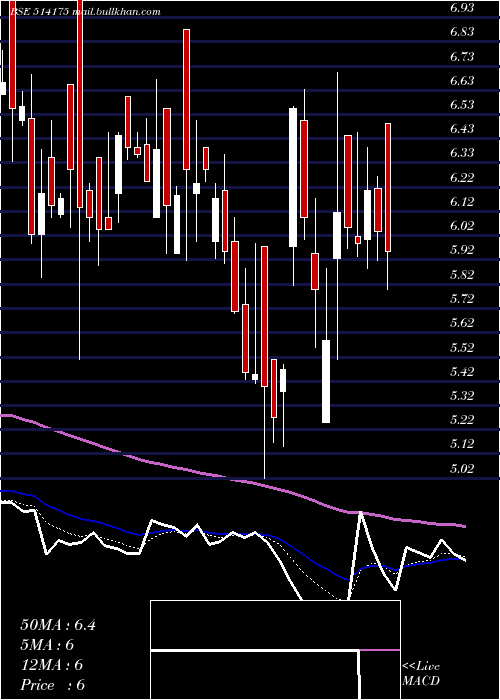Click the 5.32 price axis label
This screenshot has height=700, width=500.
(462, 396)
